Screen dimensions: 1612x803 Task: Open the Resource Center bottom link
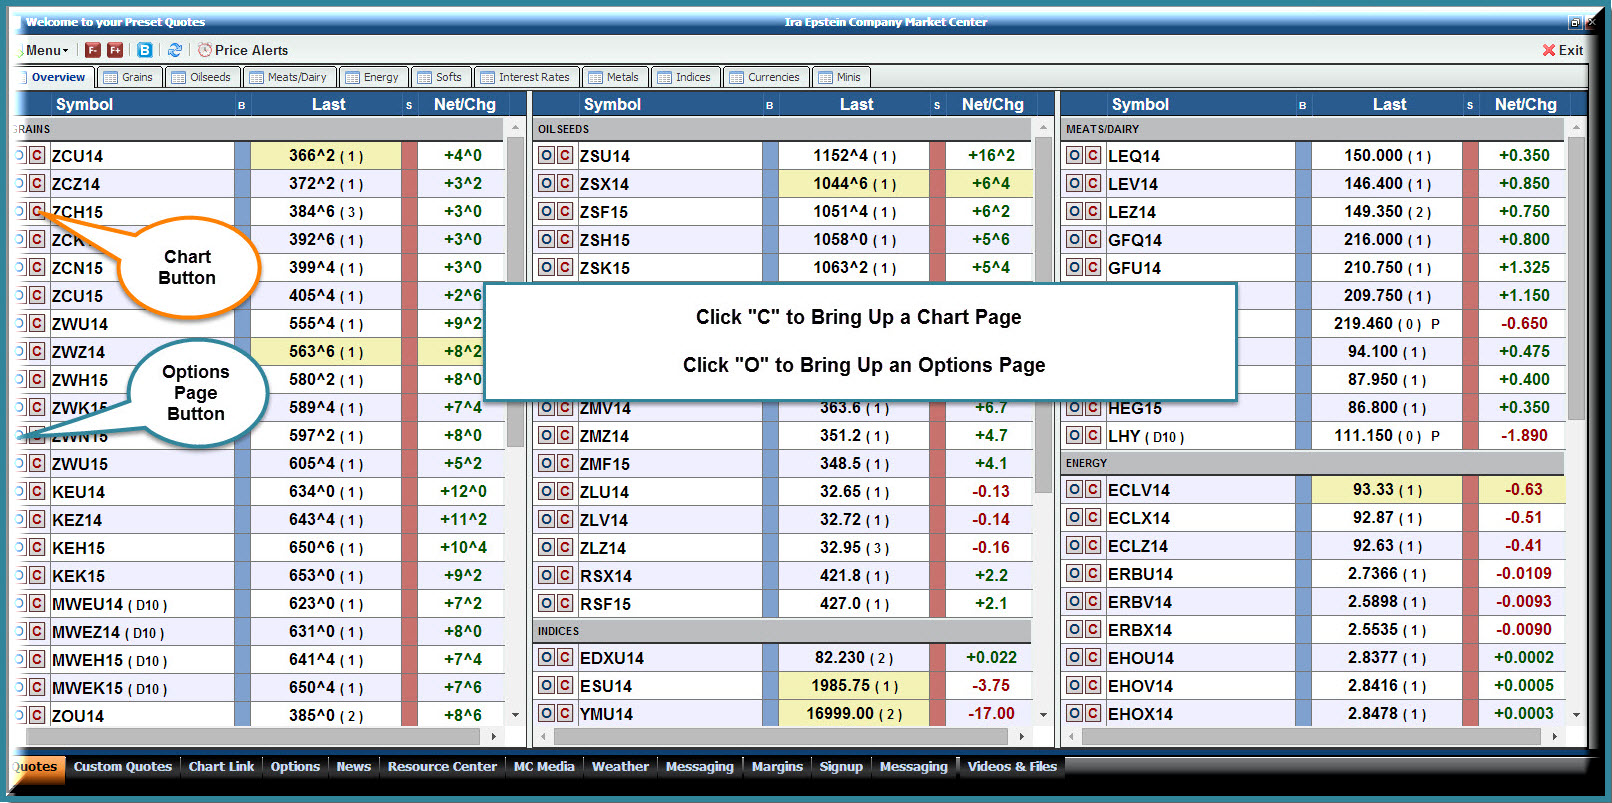pyautogui.click(x=442, y=767)
